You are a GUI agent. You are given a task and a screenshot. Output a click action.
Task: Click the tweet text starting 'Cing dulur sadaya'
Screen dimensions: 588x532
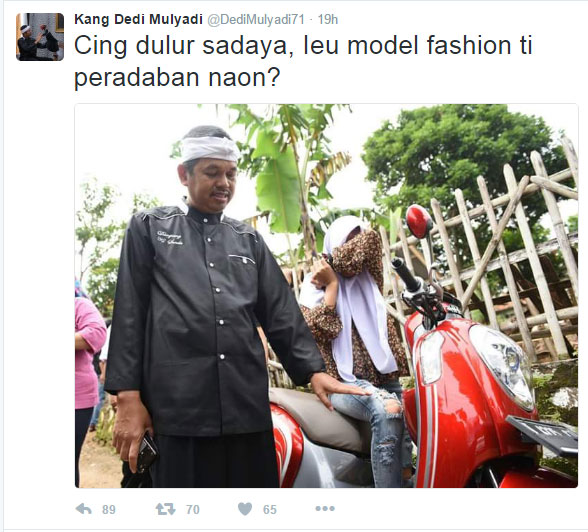click(x=303, y=61)
